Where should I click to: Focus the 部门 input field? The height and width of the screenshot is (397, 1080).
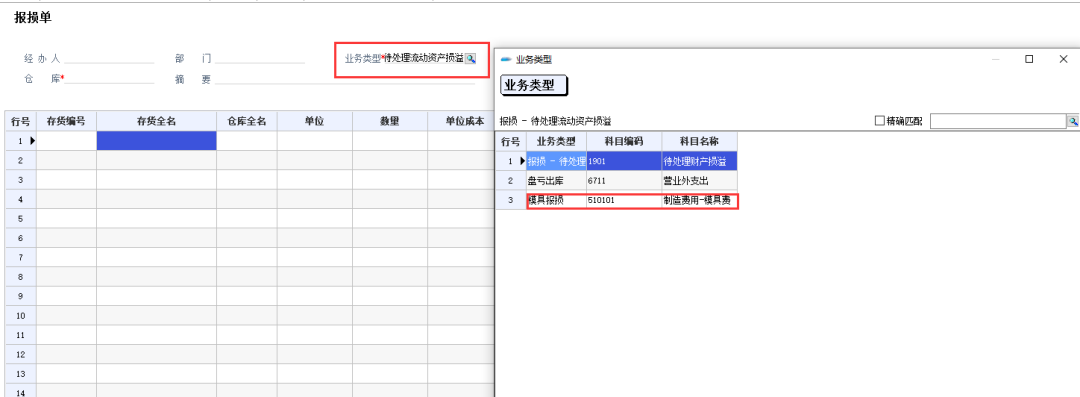(x=260, y=58)
